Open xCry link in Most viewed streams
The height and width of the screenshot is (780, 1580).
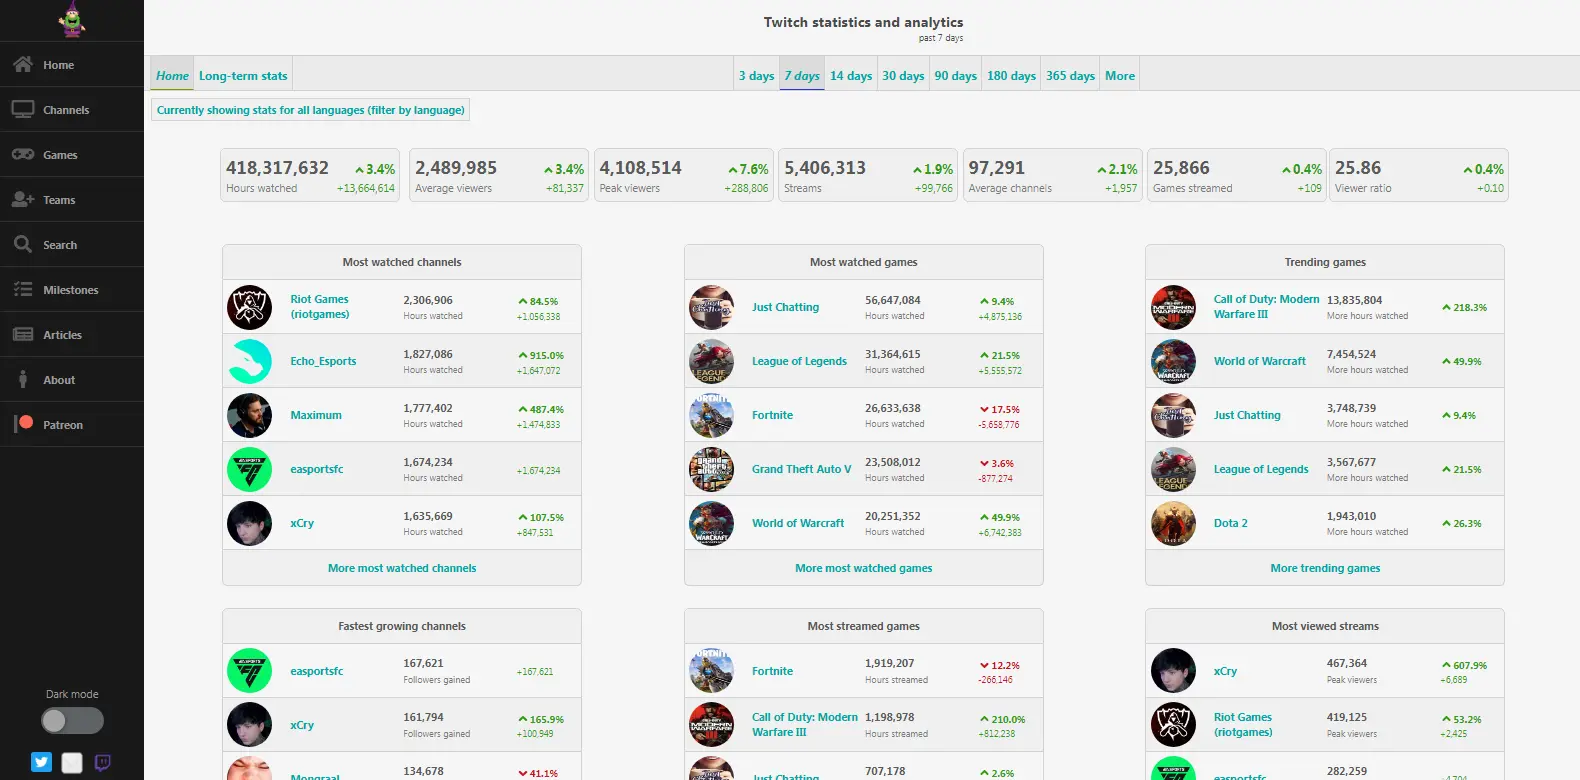[1225, 671]
